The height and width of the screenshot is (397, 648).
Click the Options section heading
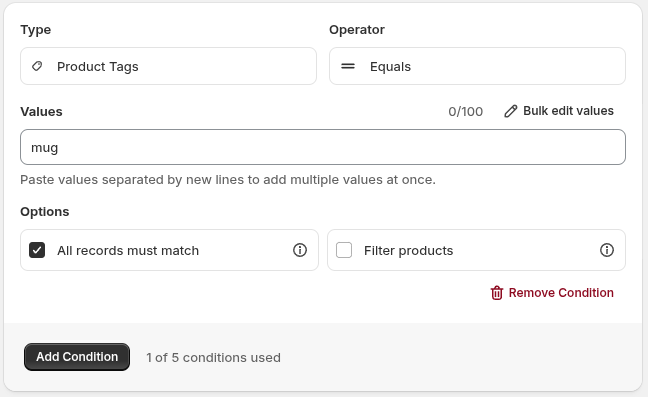[x=45, y=212]
